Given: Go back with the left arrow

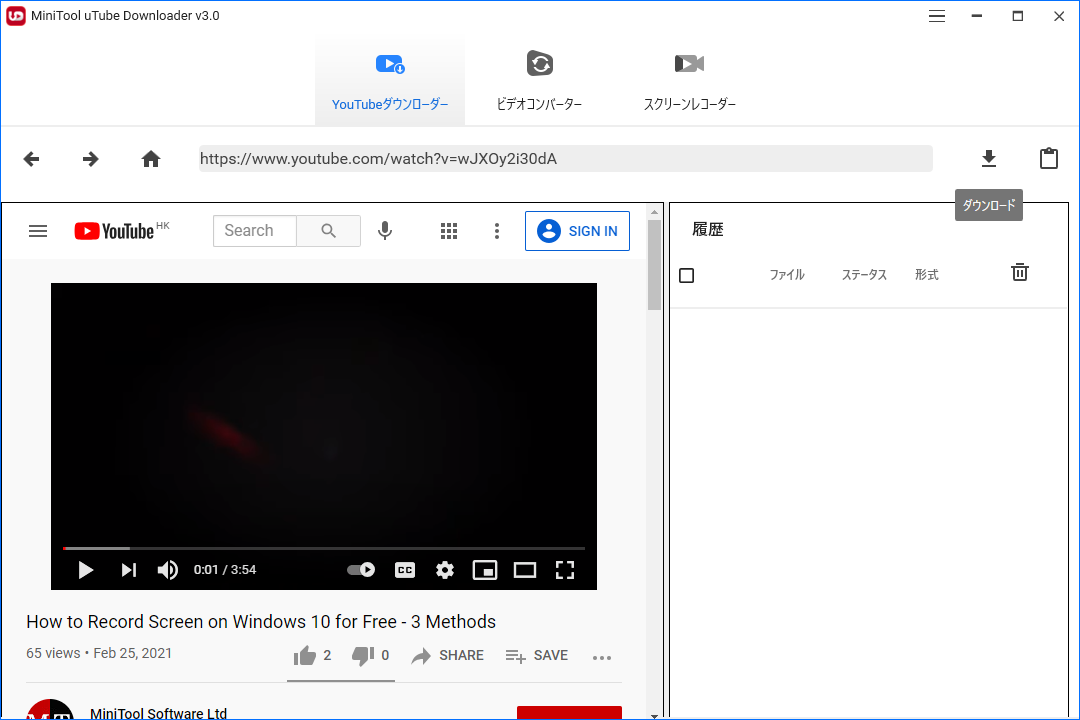Looking at the screenshot, I should (x=31, y=159).
